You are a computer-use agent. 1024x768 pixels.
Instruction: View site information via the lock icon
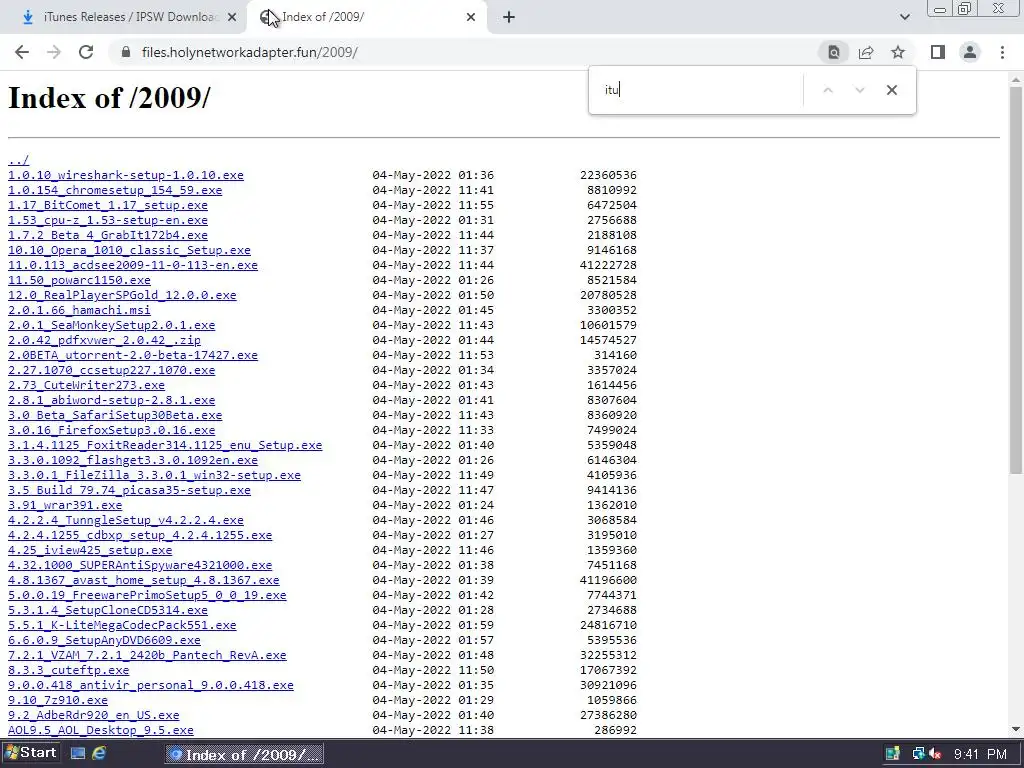(x=126, y=52)
